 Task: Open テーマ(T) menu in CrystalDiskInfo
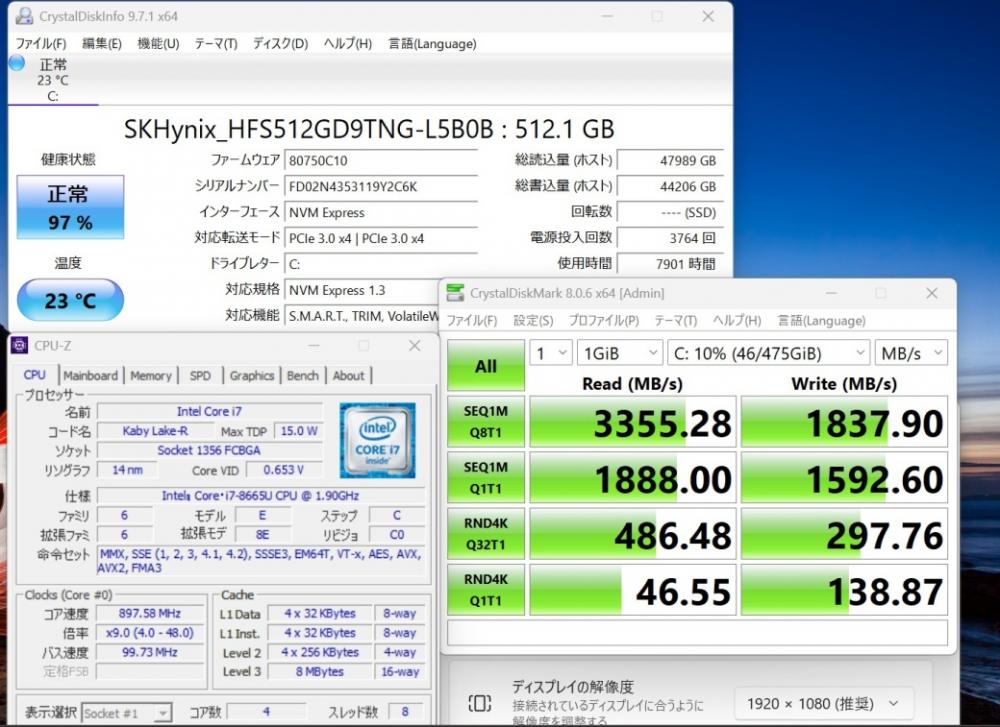216,43
